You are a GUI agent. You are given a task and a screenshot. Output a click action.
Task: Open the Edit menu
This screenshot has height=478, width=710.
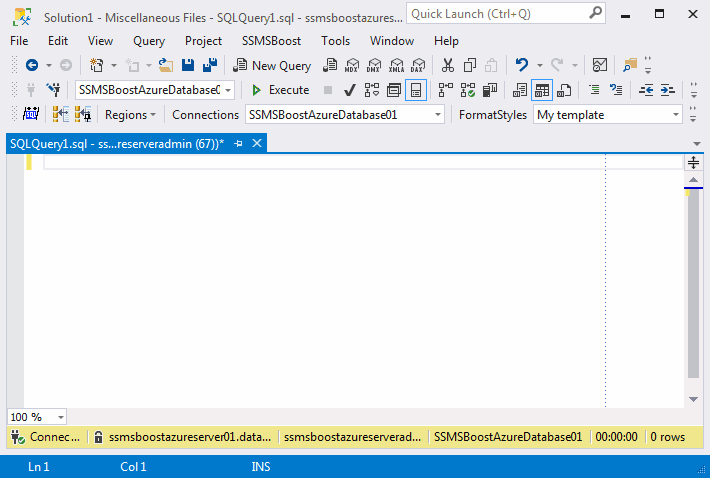click(58, 41)
